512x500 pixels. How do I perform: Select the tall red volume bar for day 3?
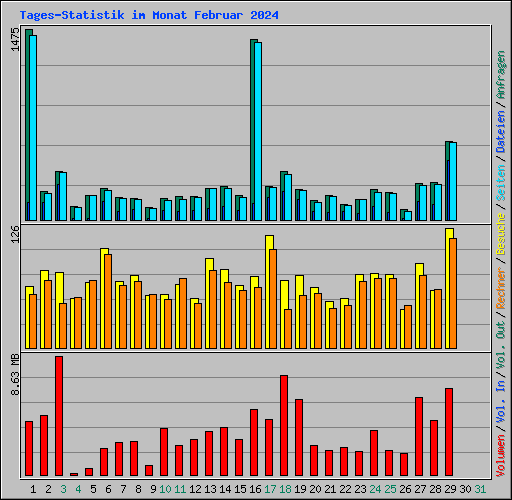pos(59,416)
